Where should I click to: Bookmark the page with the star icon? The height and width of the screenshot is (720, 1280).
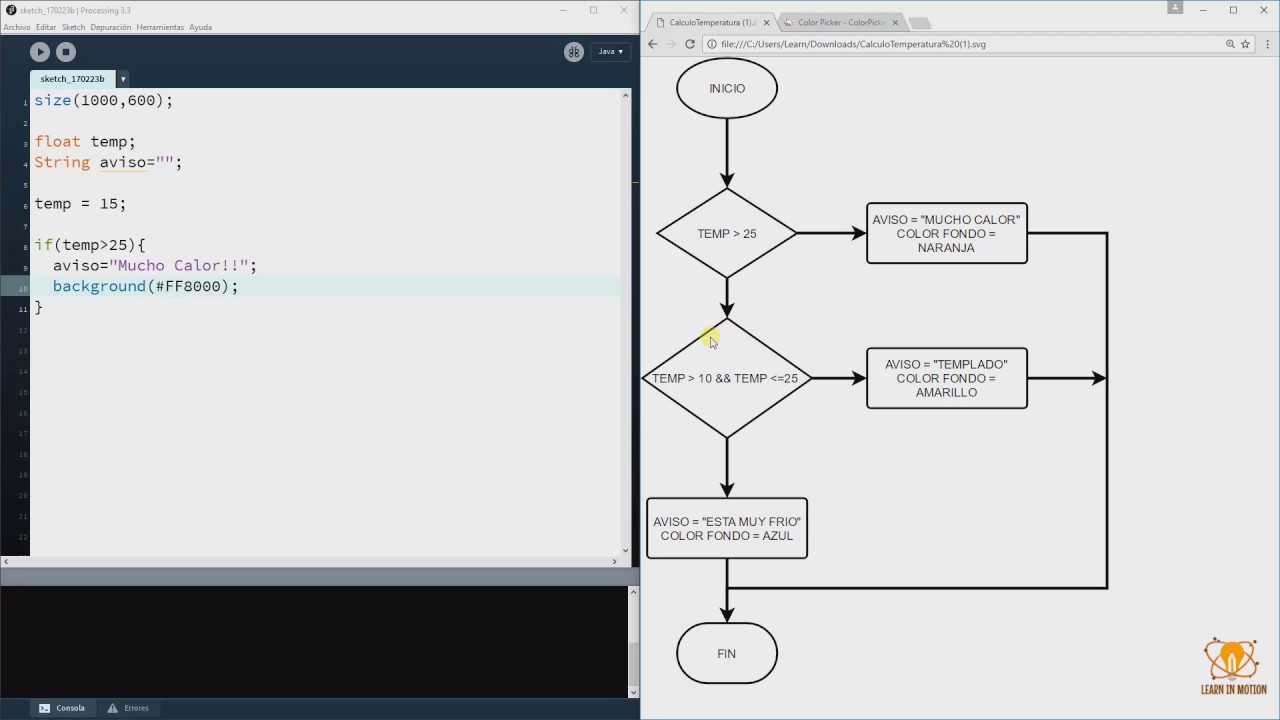tap(1246, 44)
